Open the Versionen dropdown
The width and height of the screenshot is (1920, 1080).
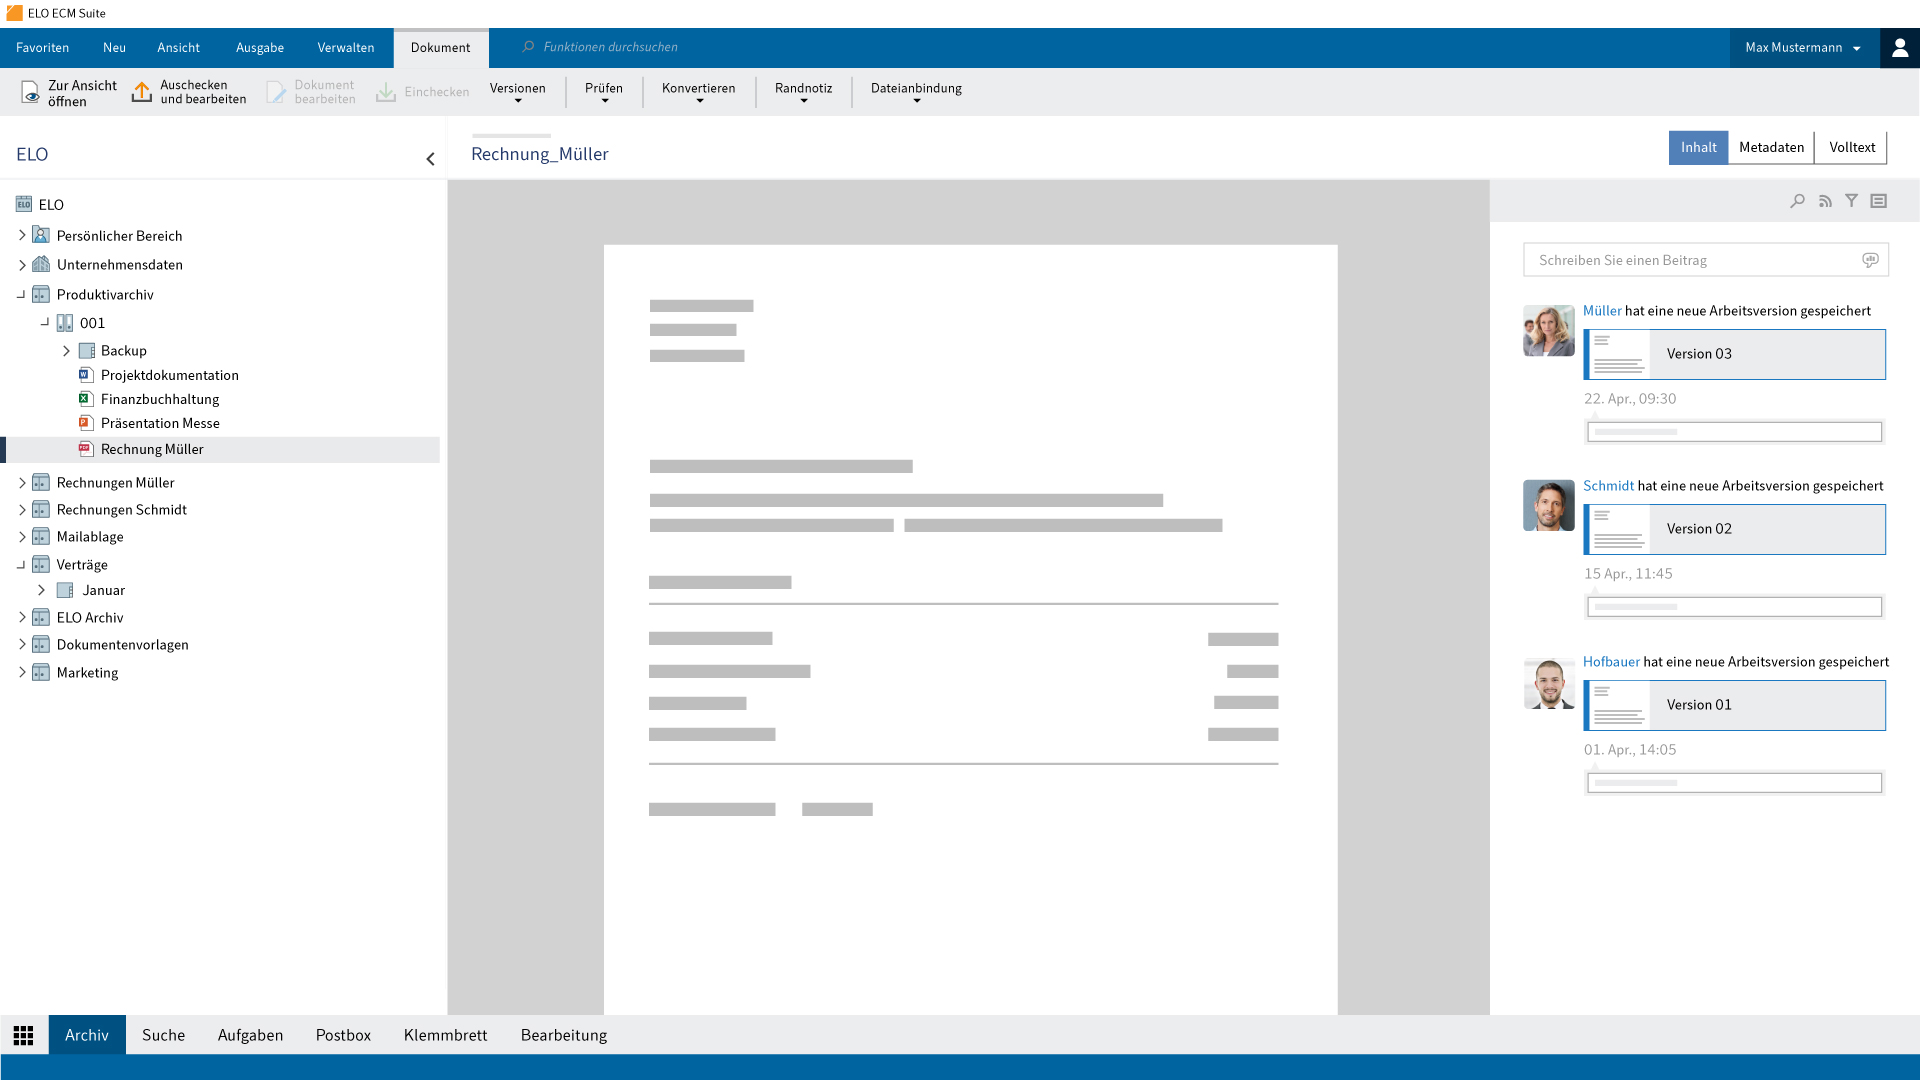pyautogui.click(x=517, y=92)
